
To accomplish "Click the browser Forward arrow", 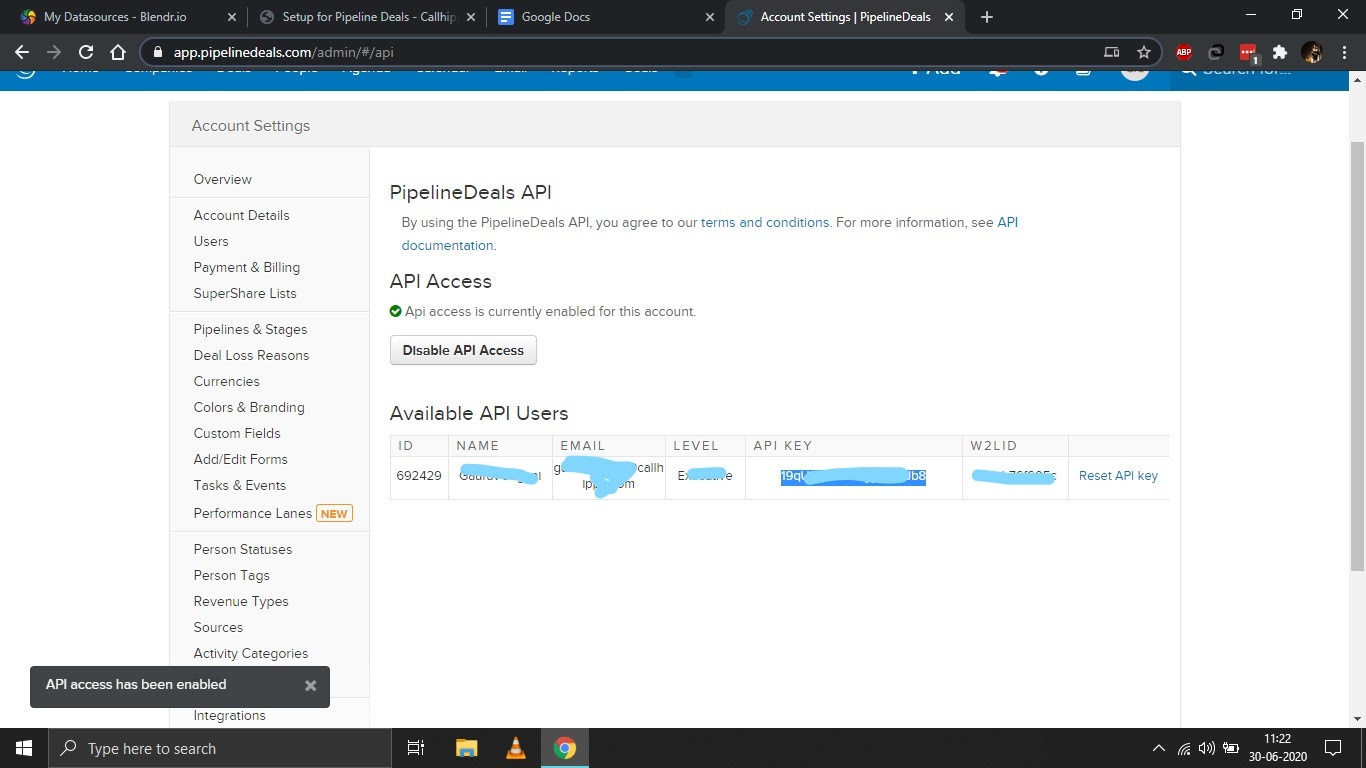I will tap(54, 52).
